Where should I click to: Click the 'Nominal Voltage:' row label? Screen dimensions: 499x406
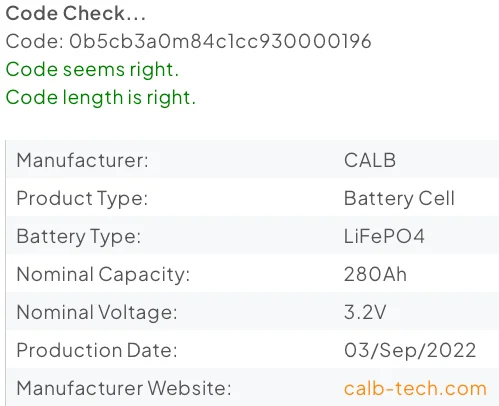(x=97, y=313)
